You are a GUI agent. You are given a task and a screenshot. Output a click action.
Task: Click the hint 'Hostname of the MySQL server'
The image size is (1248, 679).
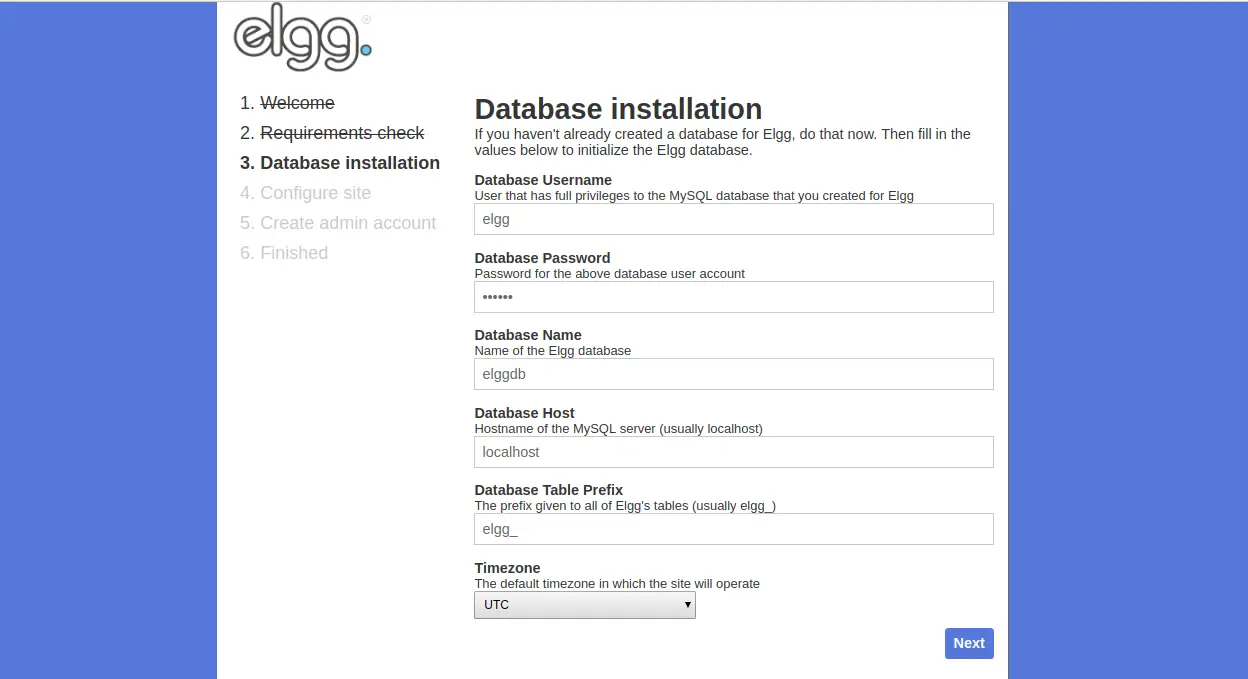pos(618,429)
